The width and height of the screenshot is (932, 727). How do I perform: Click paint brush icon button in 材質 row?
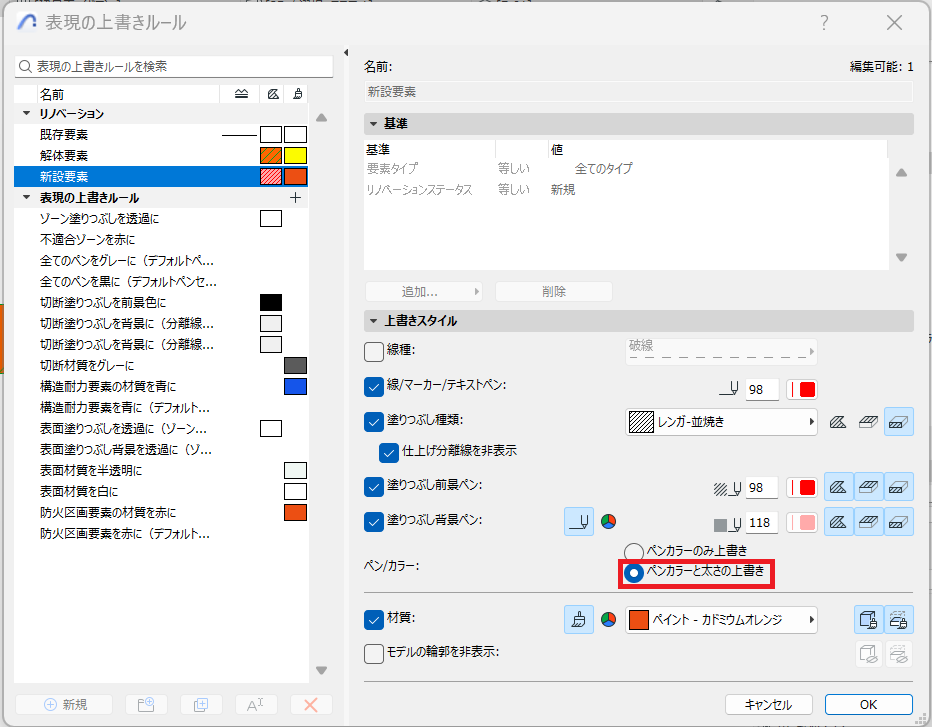[578, 620]
